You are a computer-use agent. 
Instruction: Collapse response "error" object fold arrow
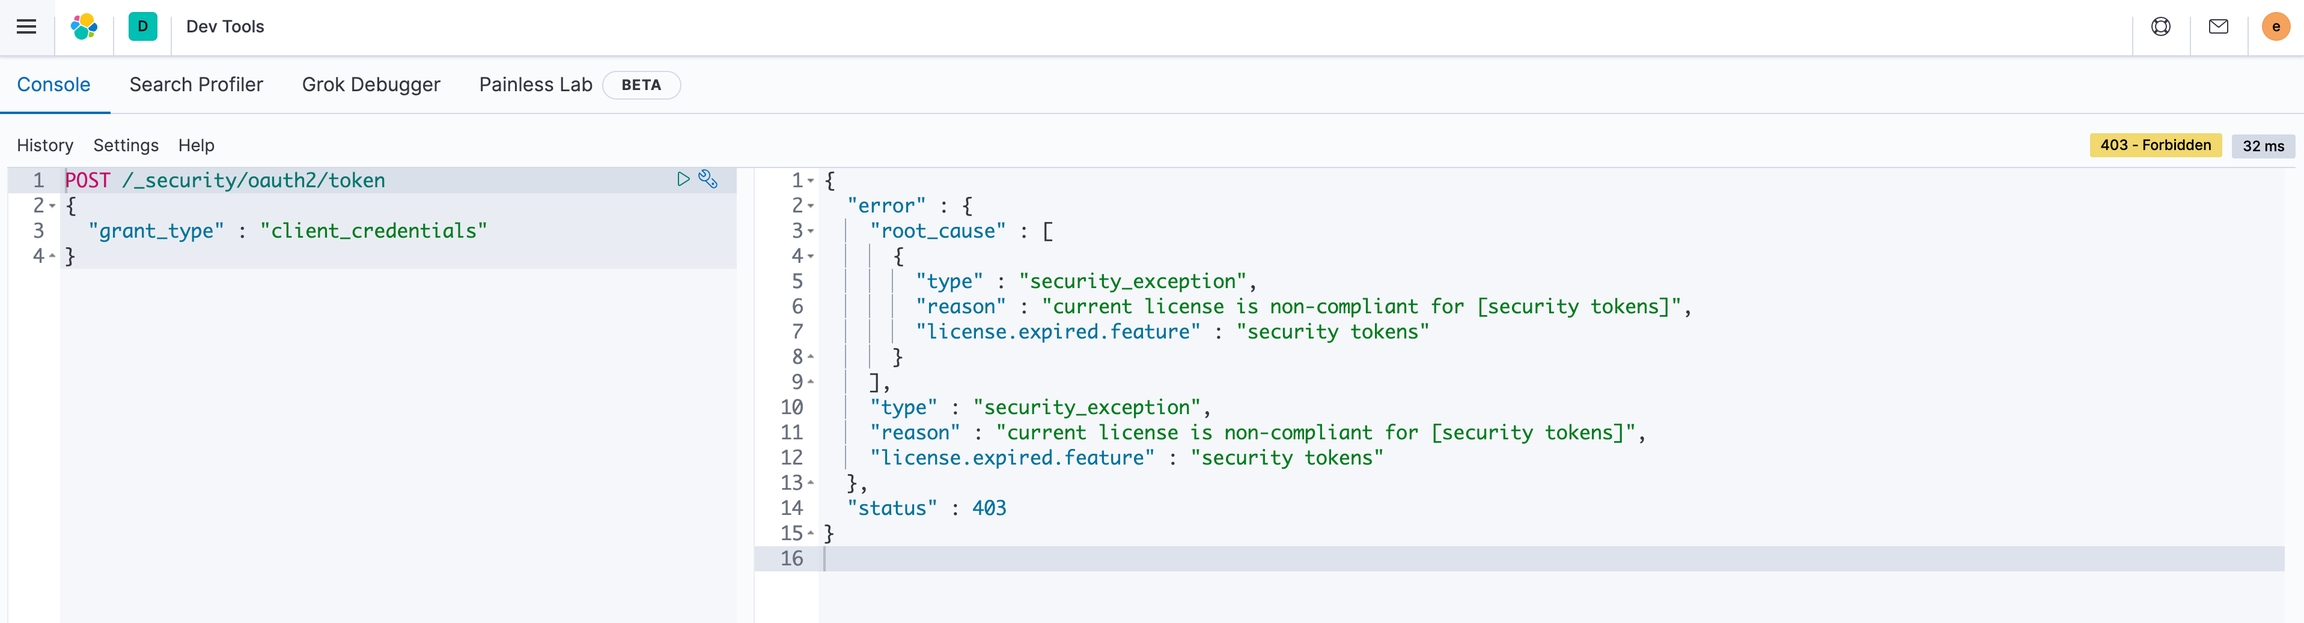pos(811,205)
